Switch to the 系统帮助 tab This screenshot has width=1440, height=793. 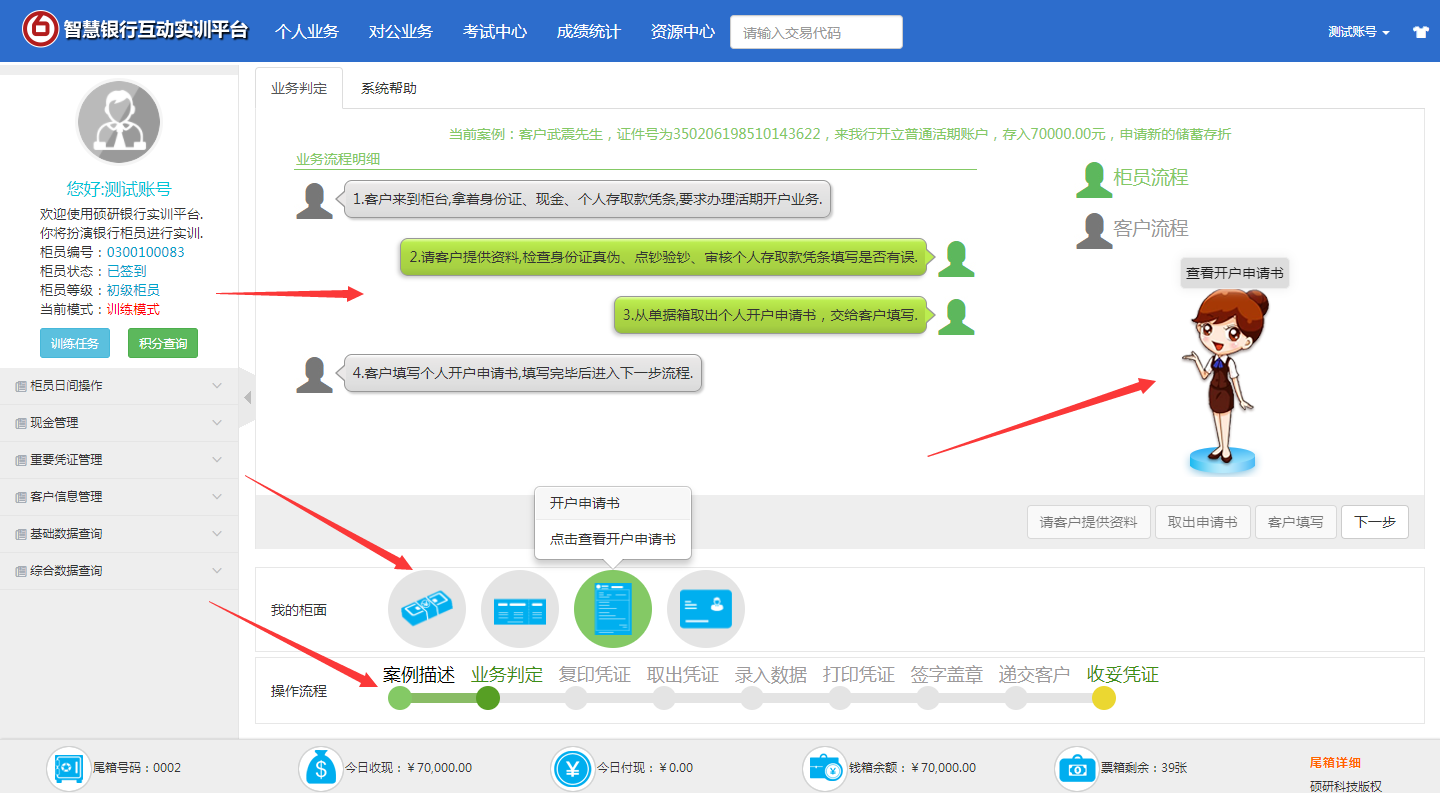[x=388, y=88]
